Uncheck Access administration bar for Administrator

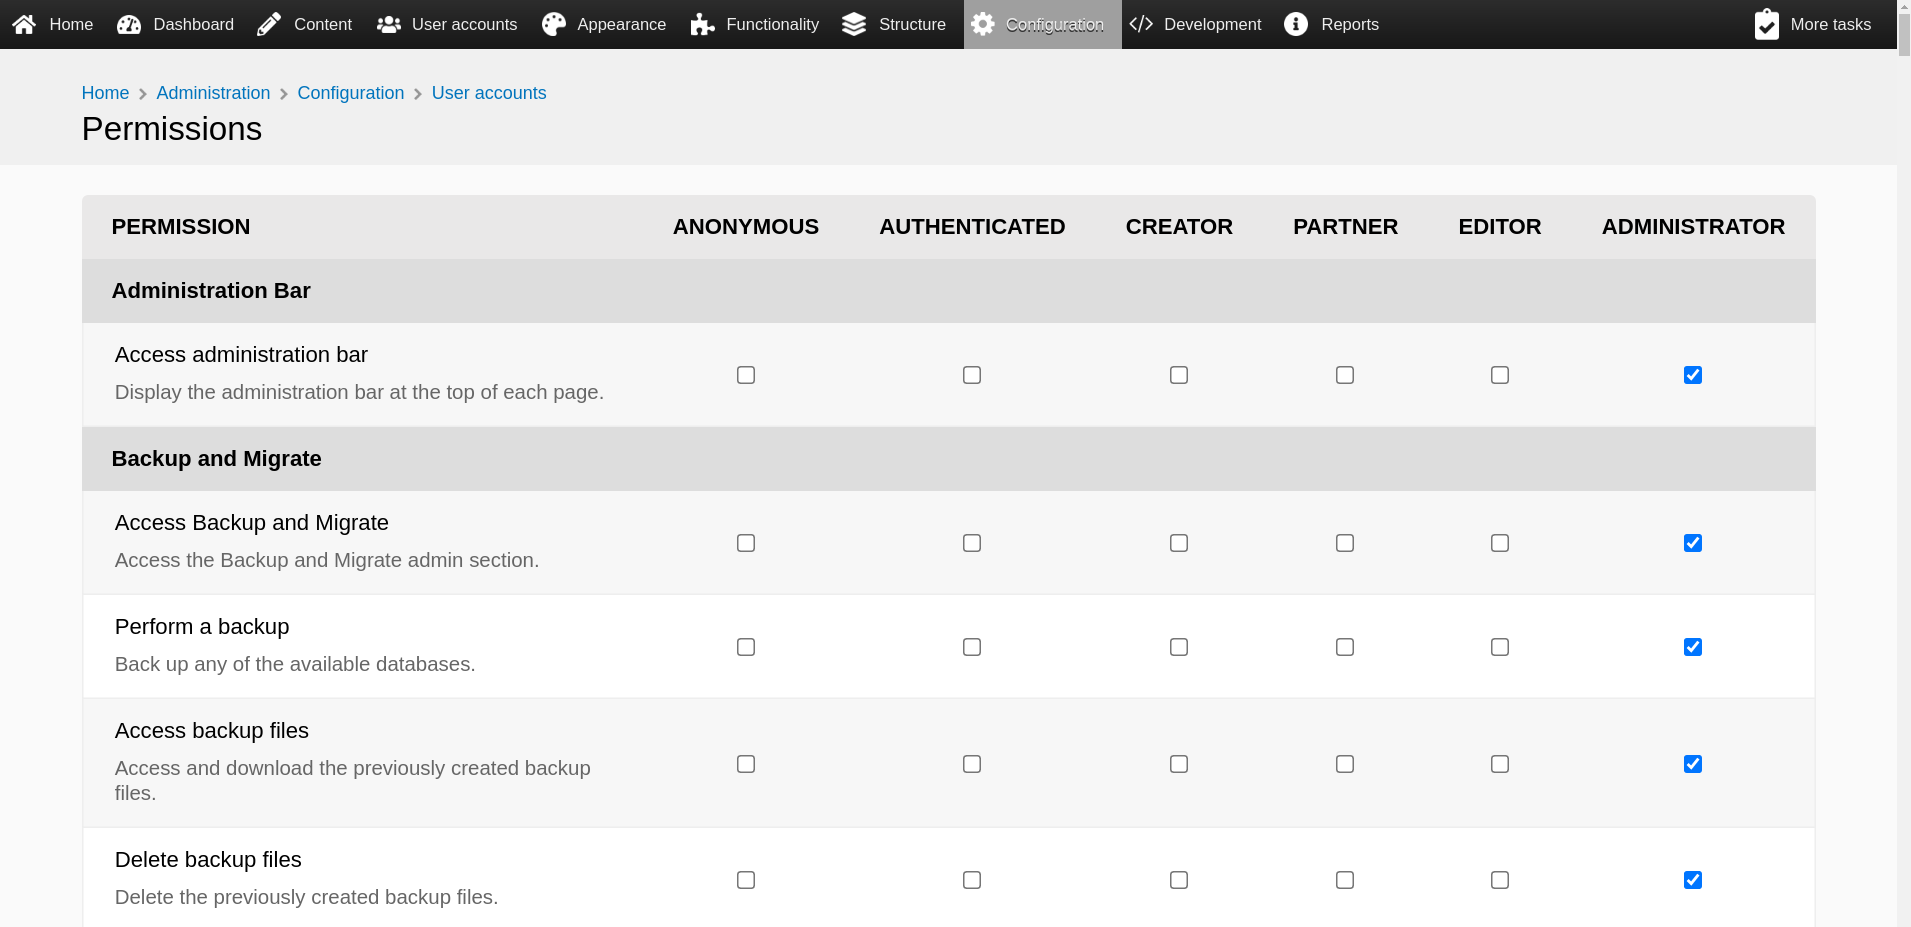pos(1693,375)
